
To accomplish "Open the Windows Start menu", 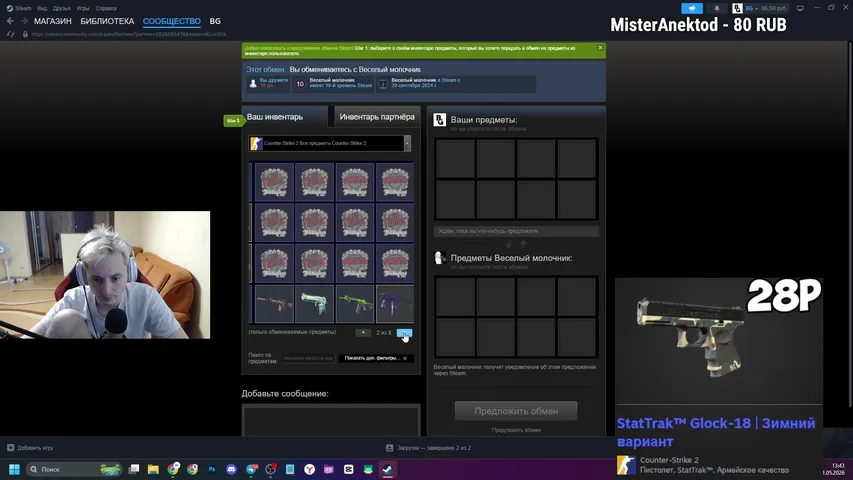I will tap(15, 469).
